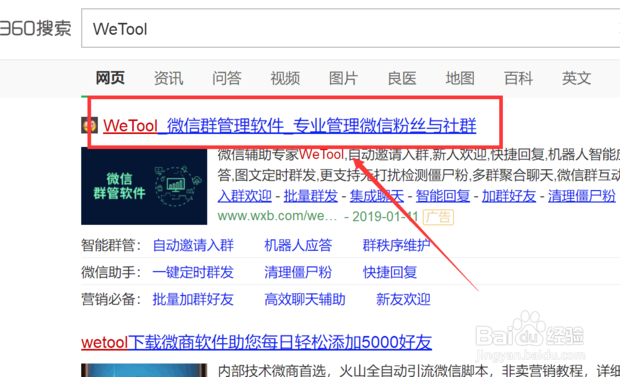
Task: Open the 群秩序维护 link
Action: pos(396,245)
